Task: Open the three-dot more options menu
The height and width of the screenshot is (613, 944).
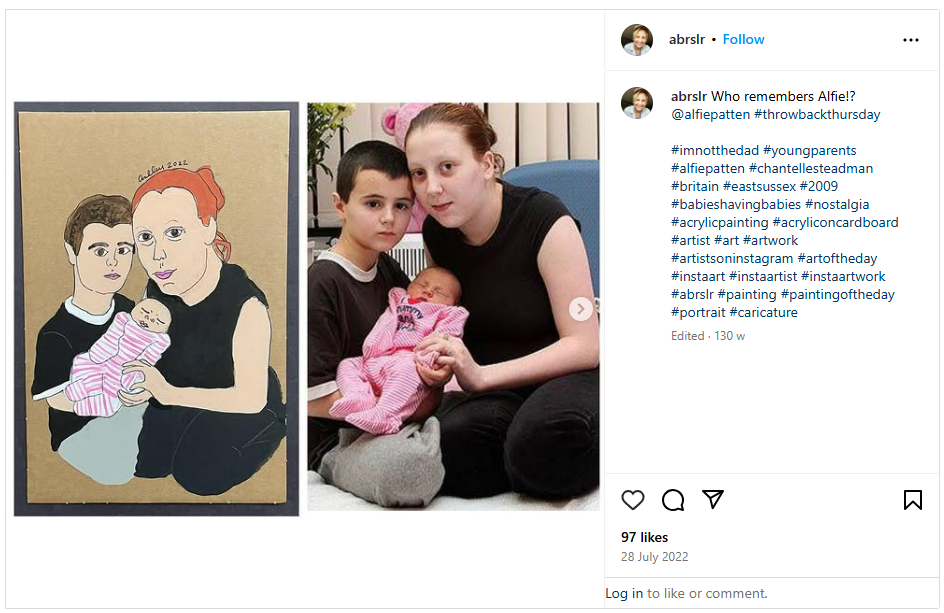Action: point(911,40)
